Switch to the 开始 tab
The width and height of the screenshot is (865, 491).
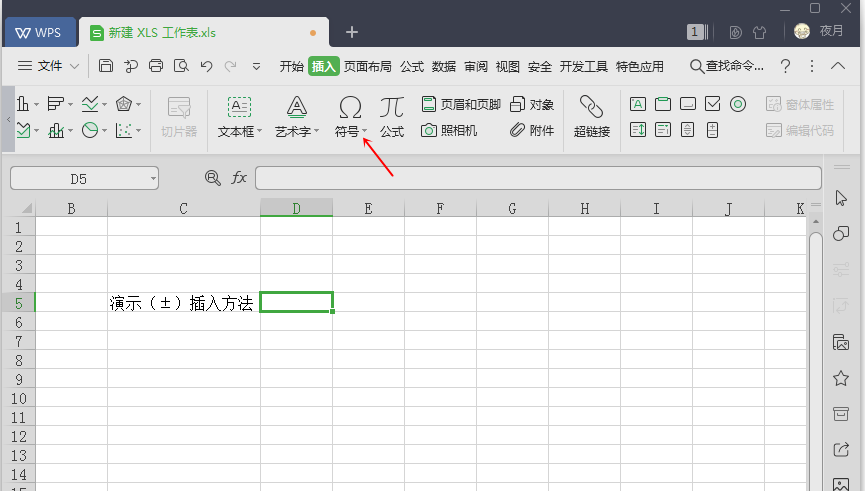[291, 67]
